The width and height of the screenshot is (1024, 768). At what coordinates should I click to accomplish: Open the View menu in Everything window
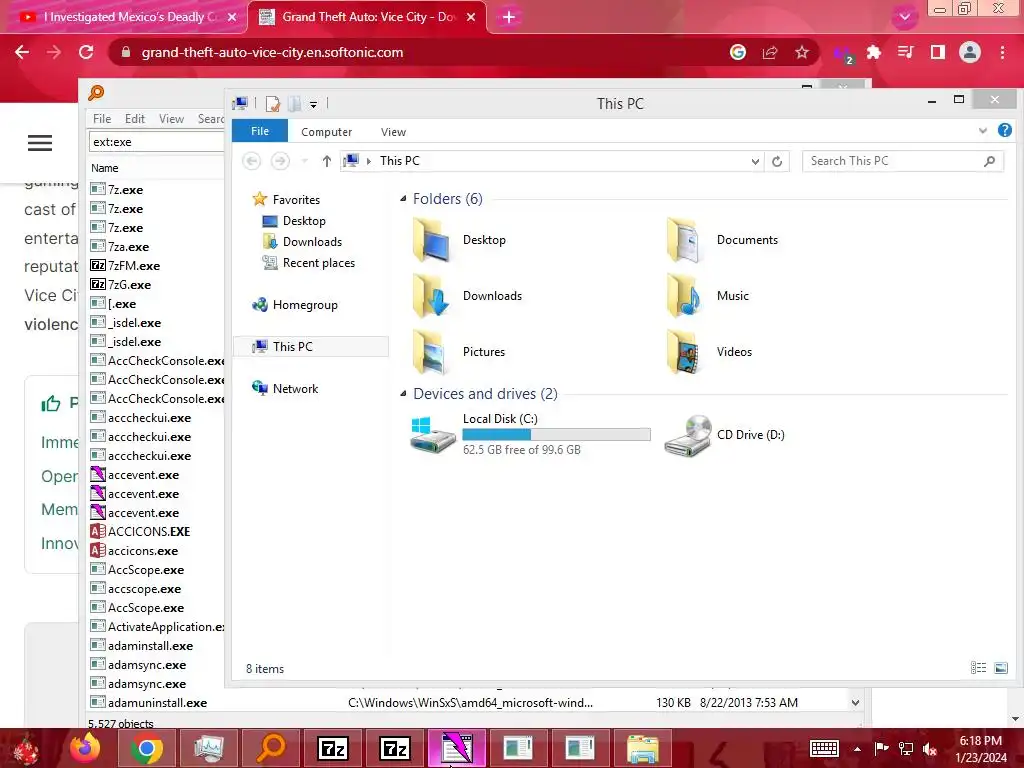171,119
